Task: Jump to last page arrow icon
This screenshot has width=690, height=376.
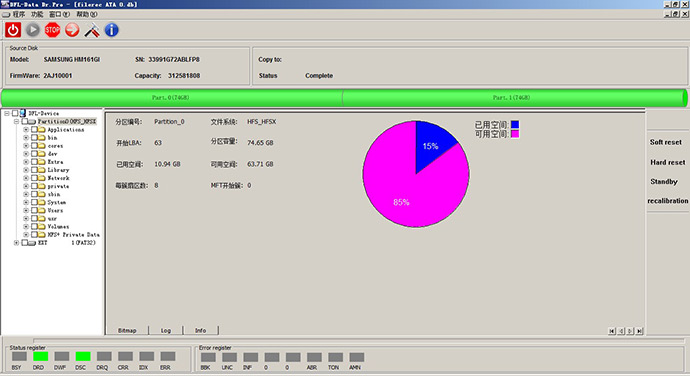Action: 639,331
